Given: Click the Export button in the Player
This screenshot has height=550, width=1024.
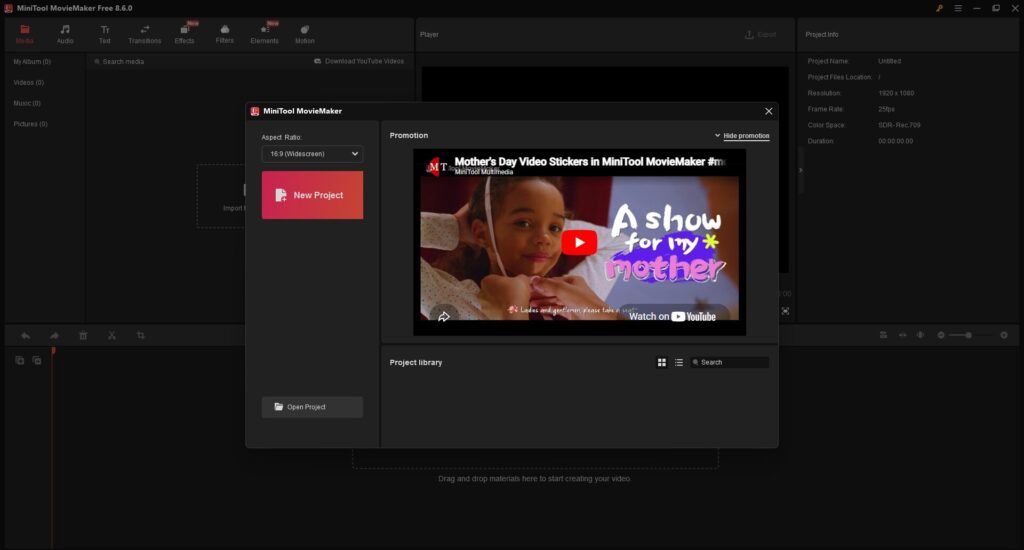Looking at the screenshot, I should 761,35.
